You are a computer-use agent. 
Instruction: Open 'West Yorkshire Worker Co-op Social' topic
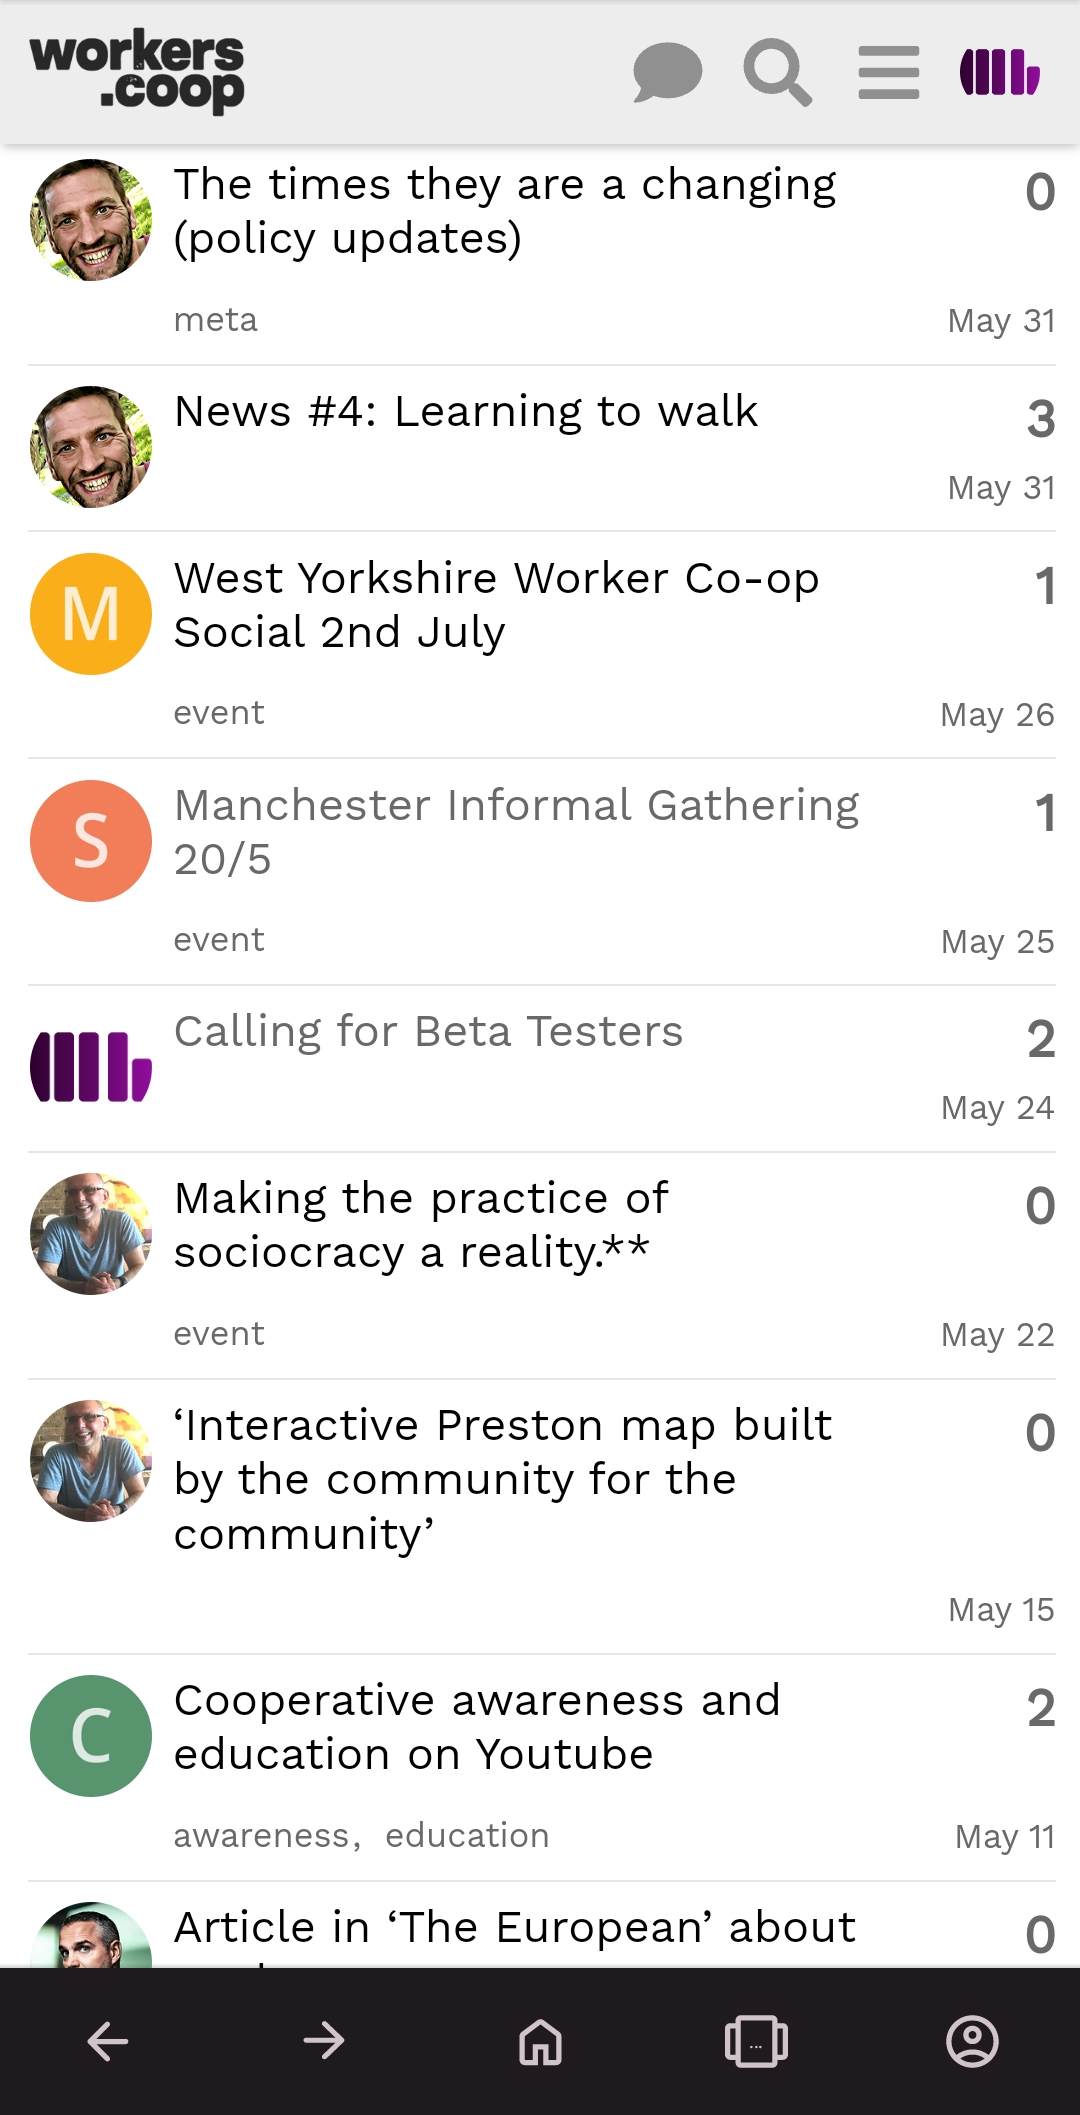496,605
